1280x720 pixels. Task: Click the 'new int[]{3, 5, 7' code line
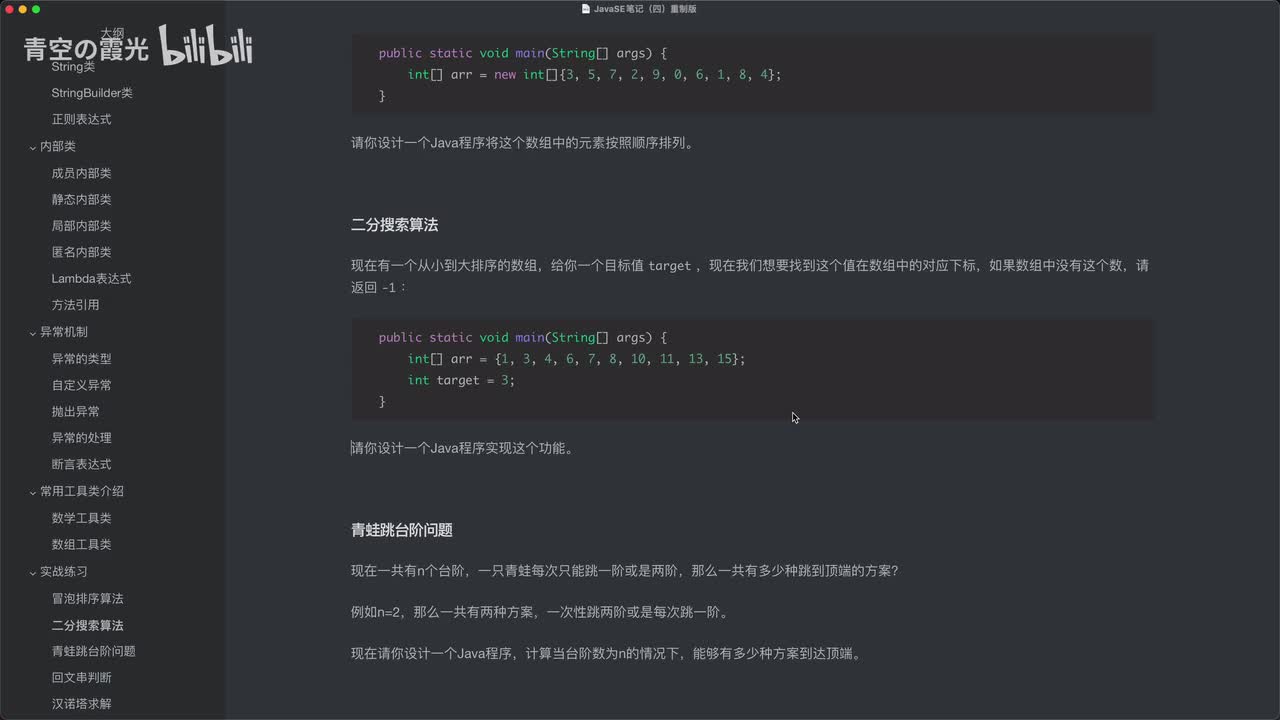(x=594, y=75)
